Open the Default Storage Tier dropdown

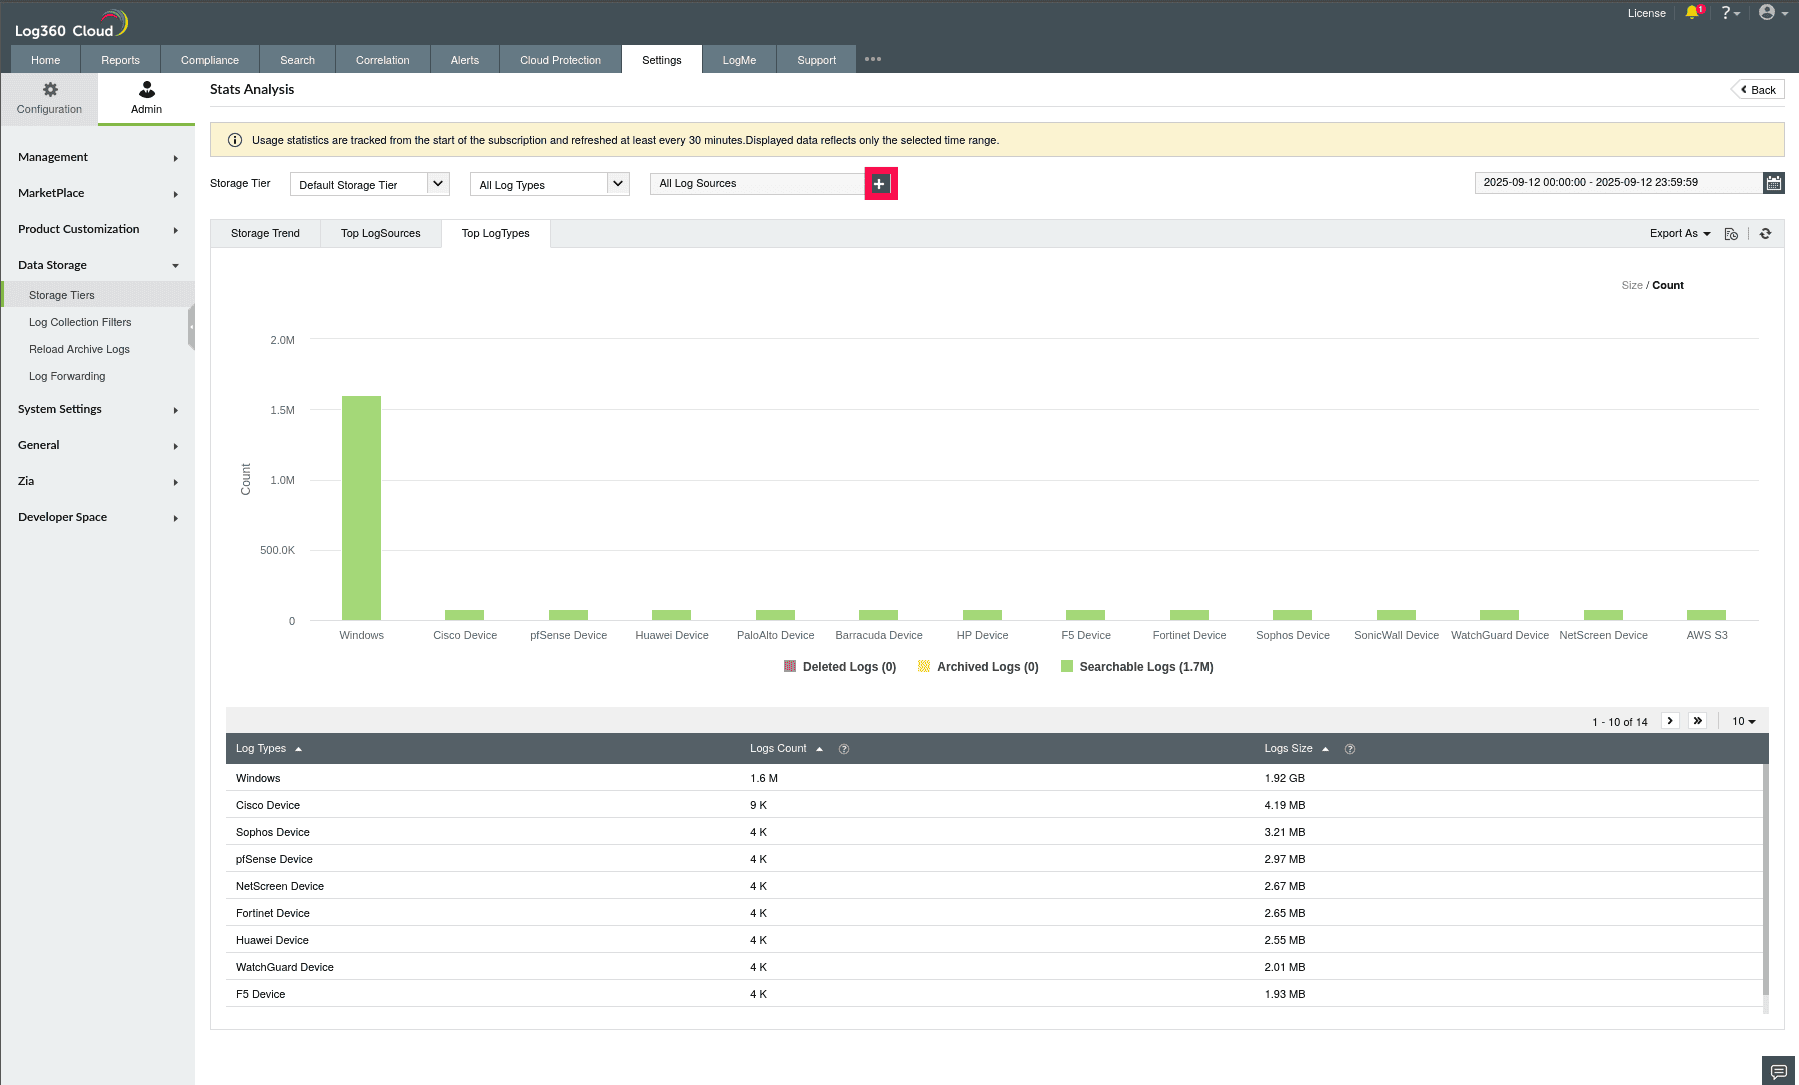point(370,184)
